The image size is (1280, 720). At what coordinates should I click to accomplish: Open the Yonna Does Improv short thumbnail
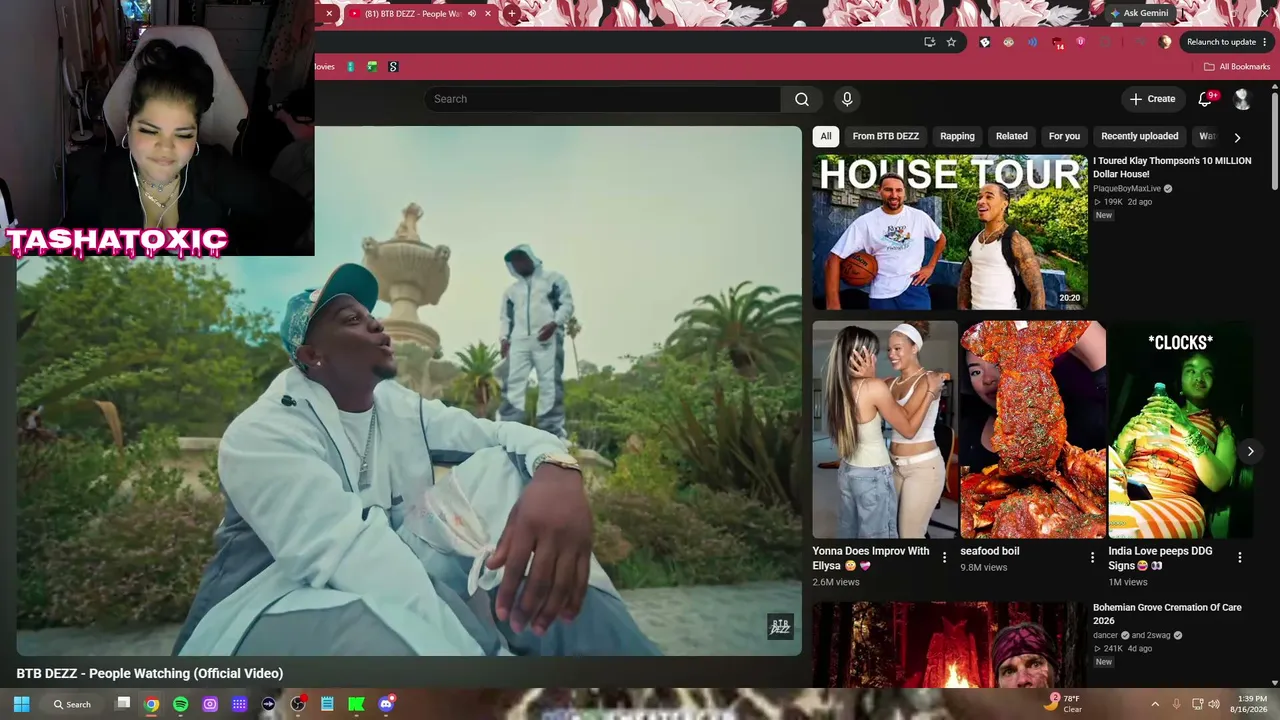coord(884,430)
